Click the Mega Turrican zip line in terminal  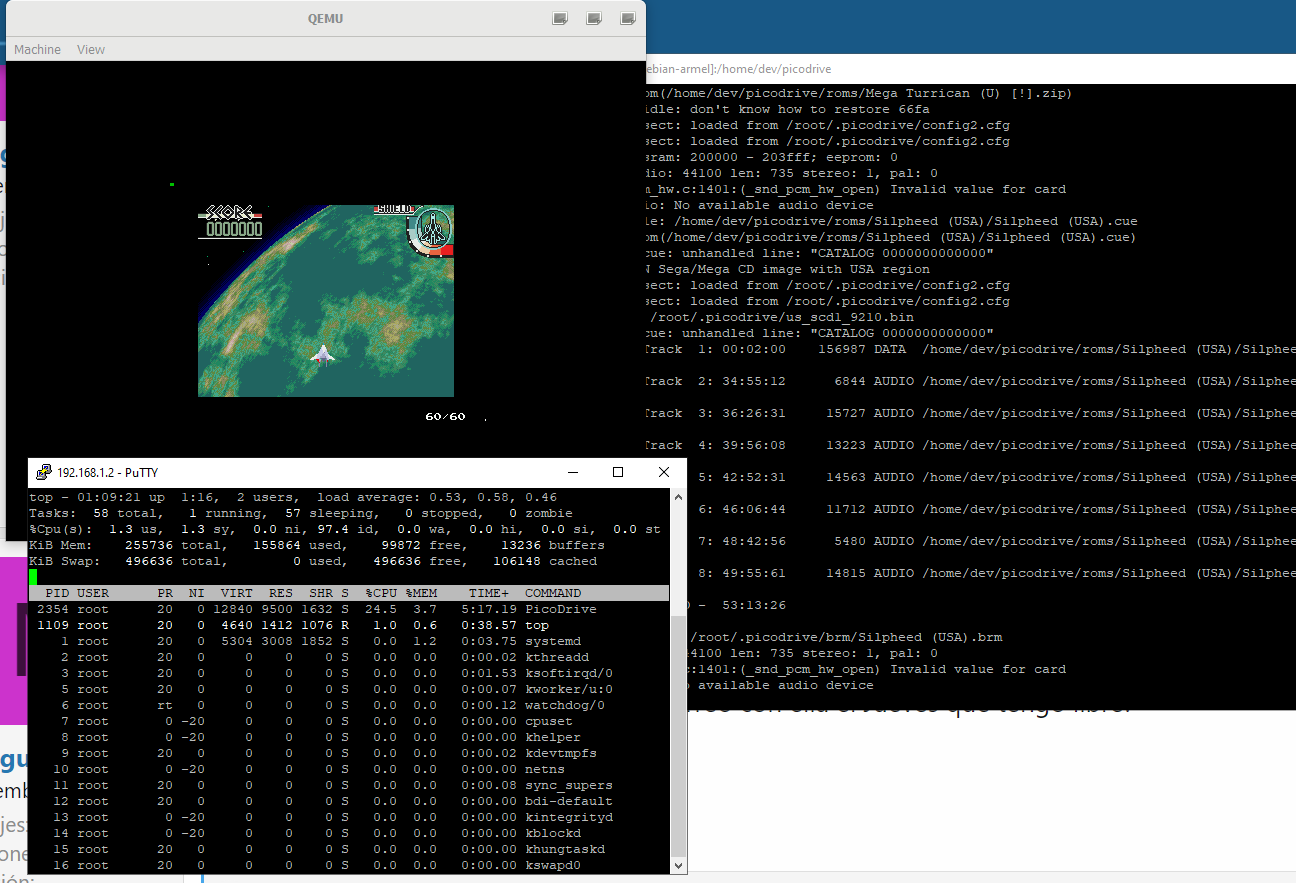point(860,93)
